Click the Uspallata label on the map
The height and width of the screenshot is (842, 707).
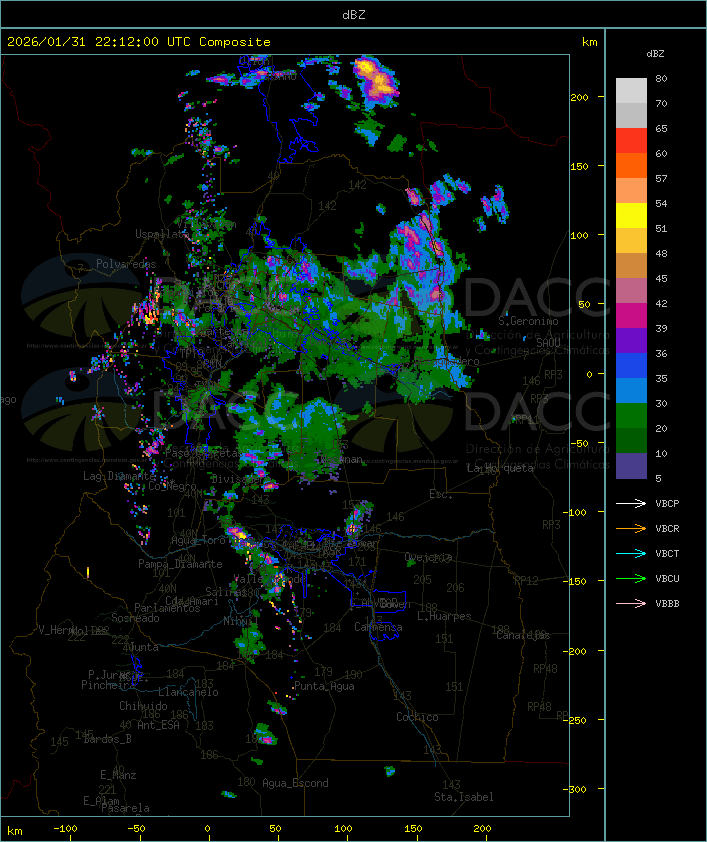[160, 234]
